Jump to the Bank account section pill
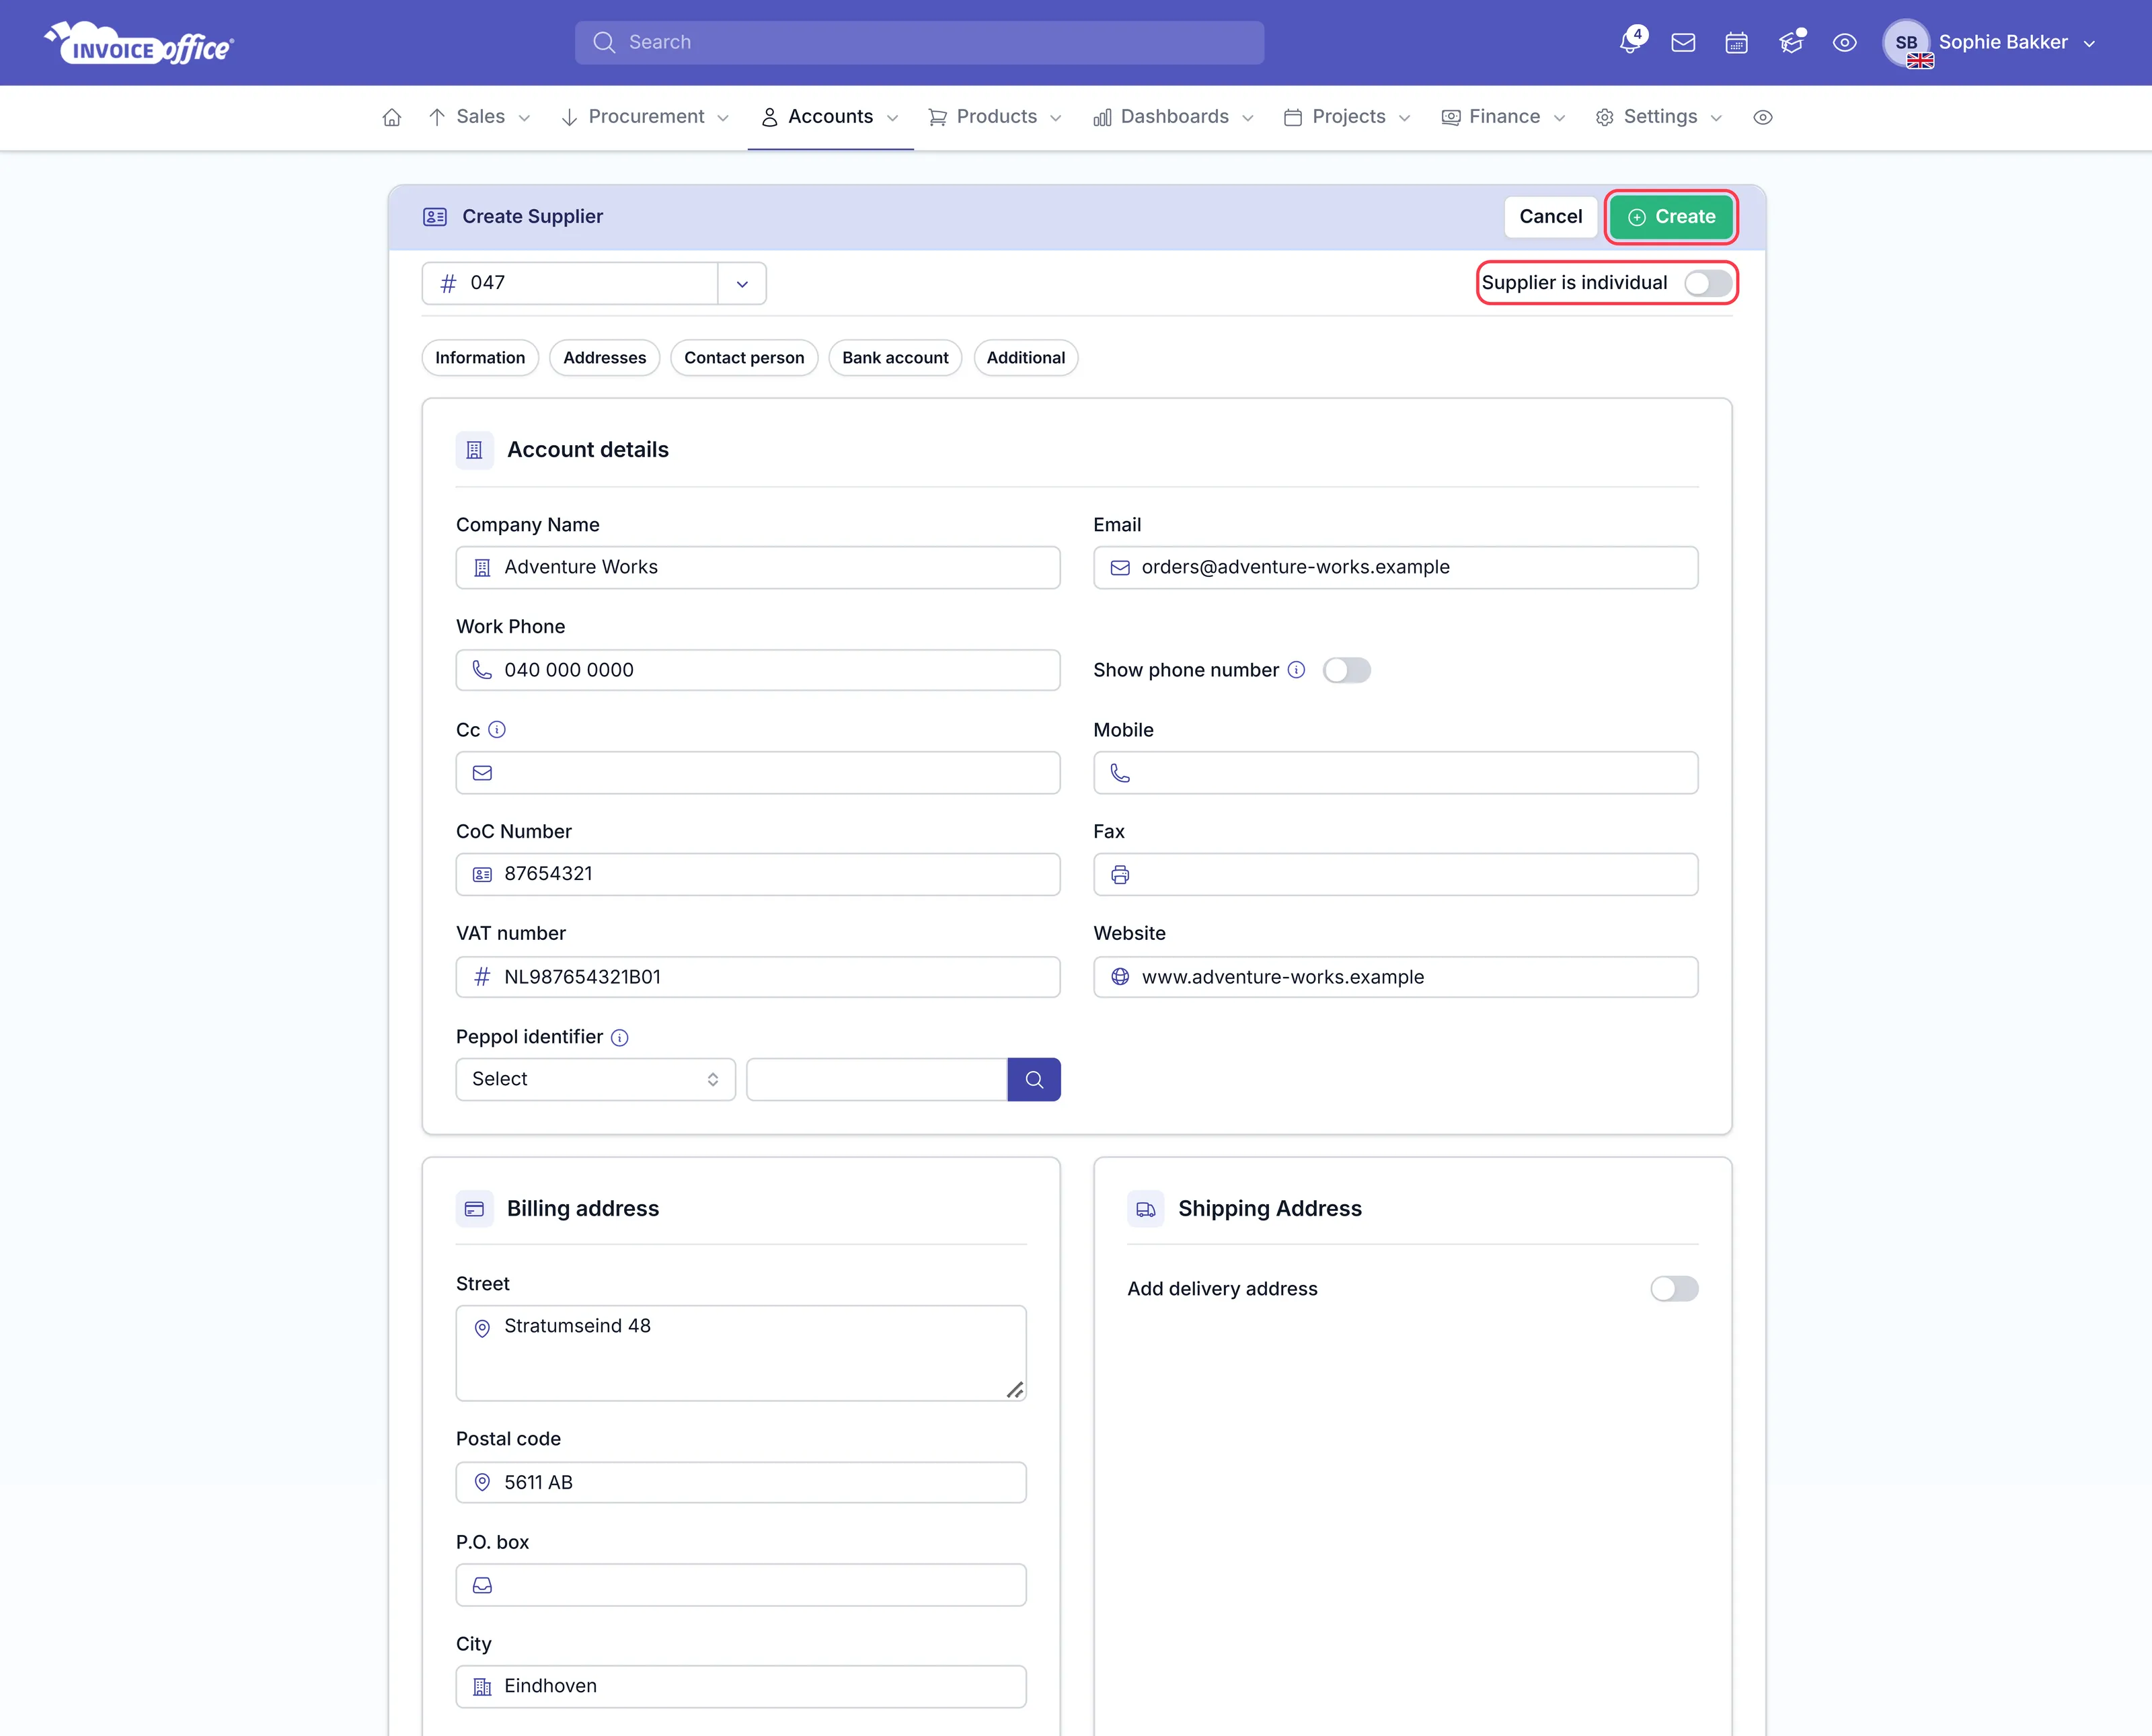The width and height of the screenshot is (2152, 1736). pos(895,358)
